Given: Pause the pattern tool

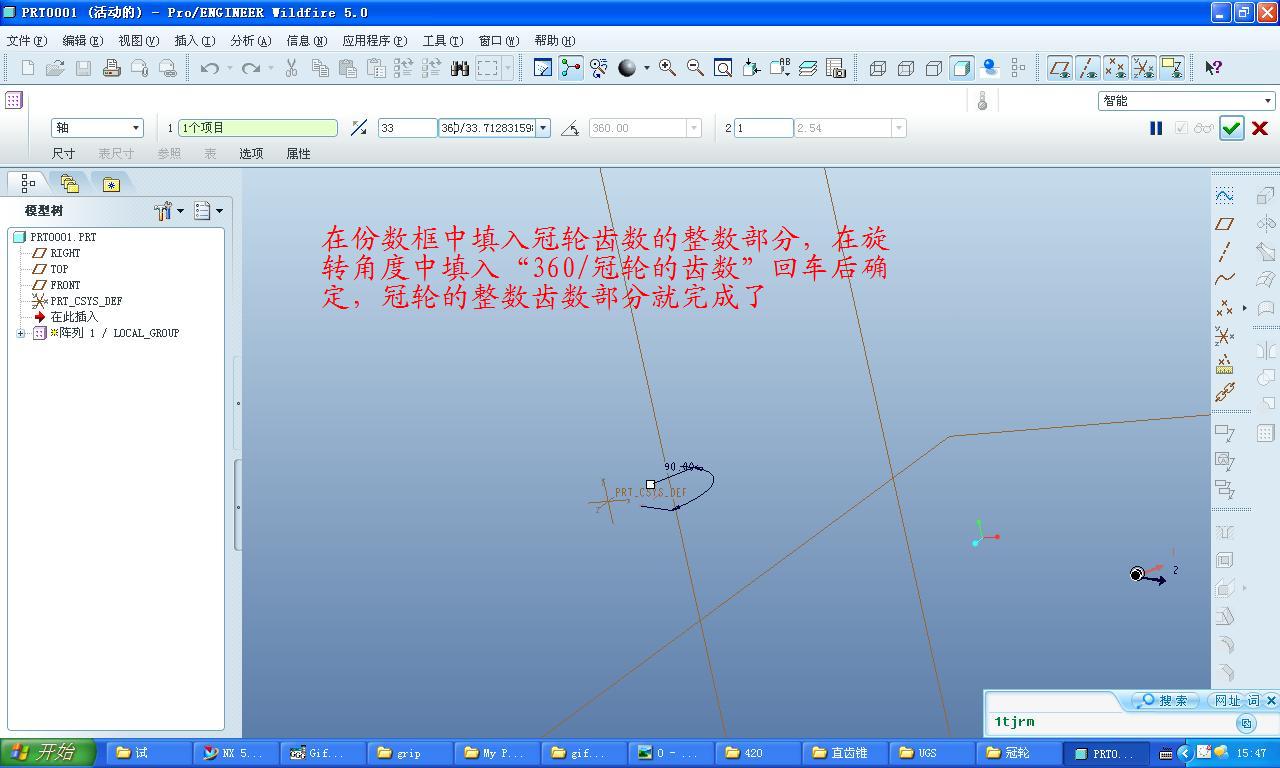Looking at the screenshot, I should click(x=1156, y=128).
